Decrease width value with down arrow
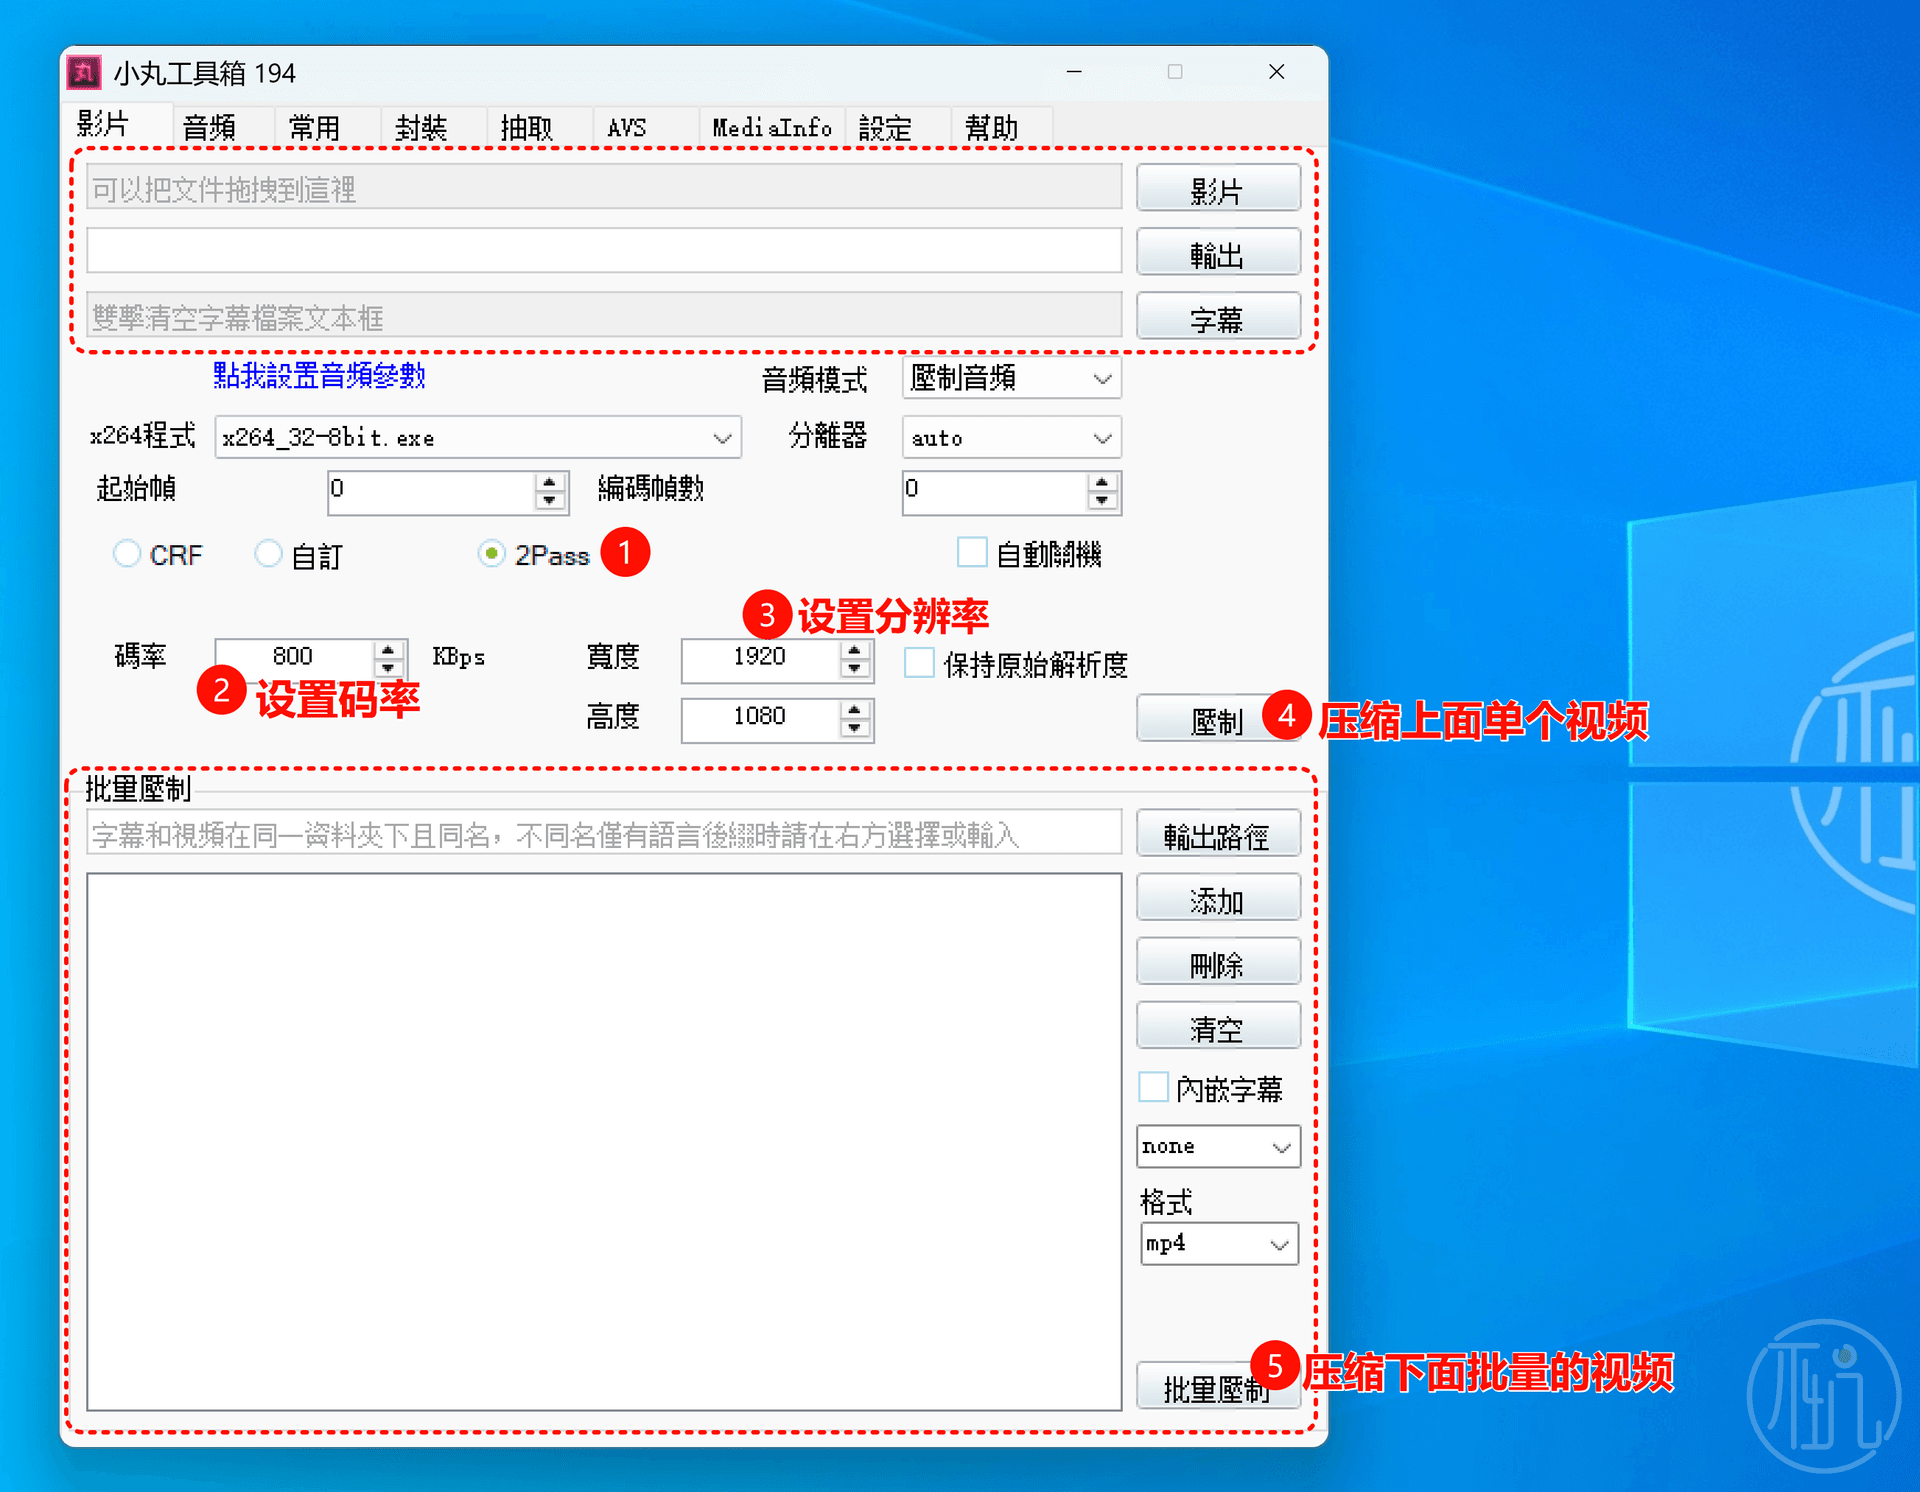 point(854,669)
